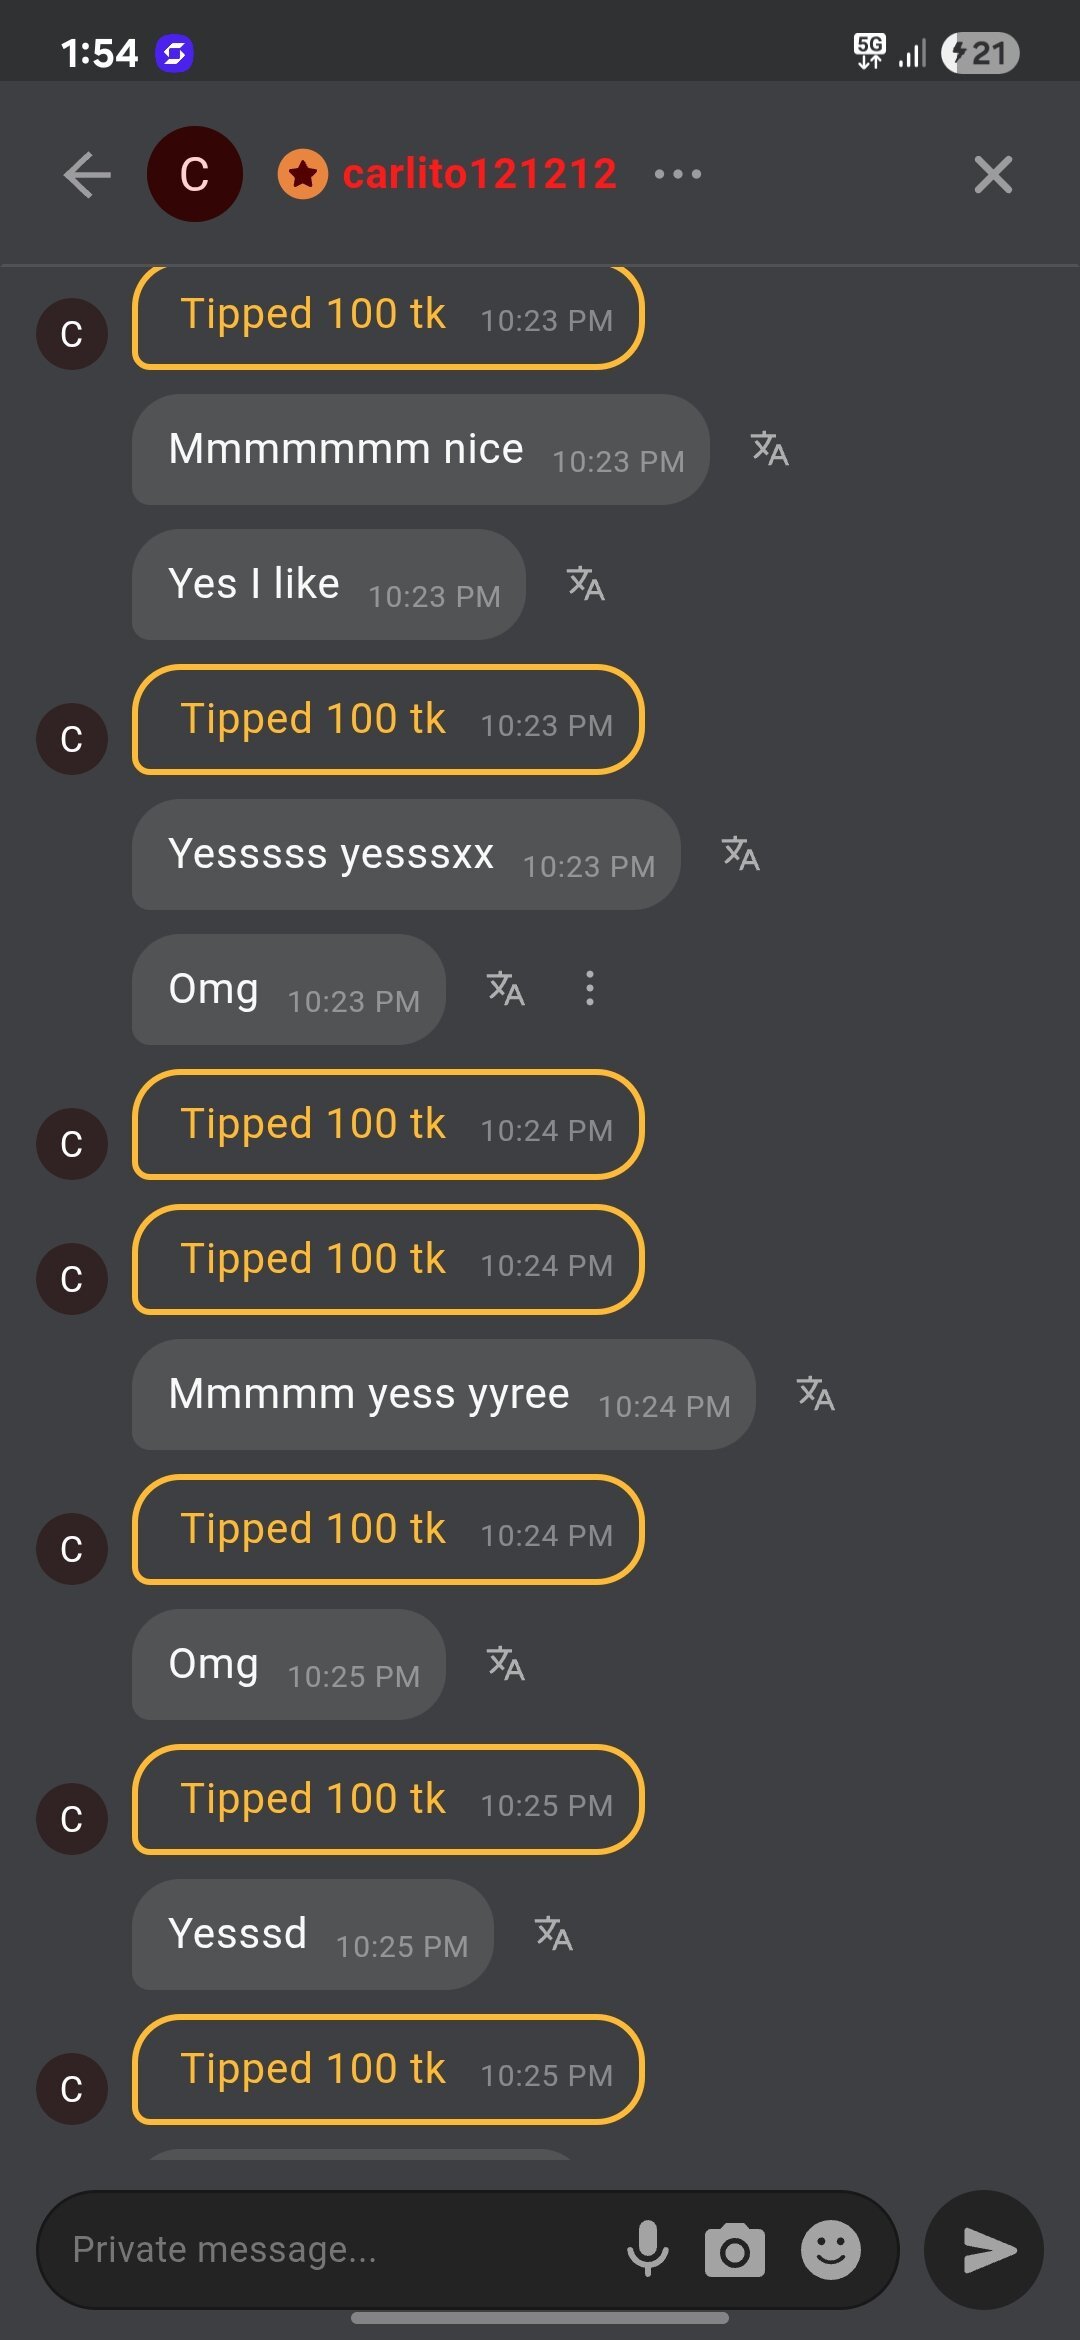Tap the orange star badge beside the username
This screenshot has height=2340, width=1080.
click(x=303, y=175)
